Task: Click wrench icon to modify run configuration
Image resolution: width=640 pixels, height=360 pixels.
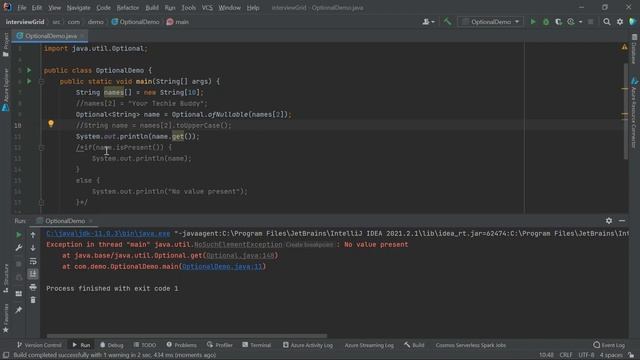Action: 19,248
